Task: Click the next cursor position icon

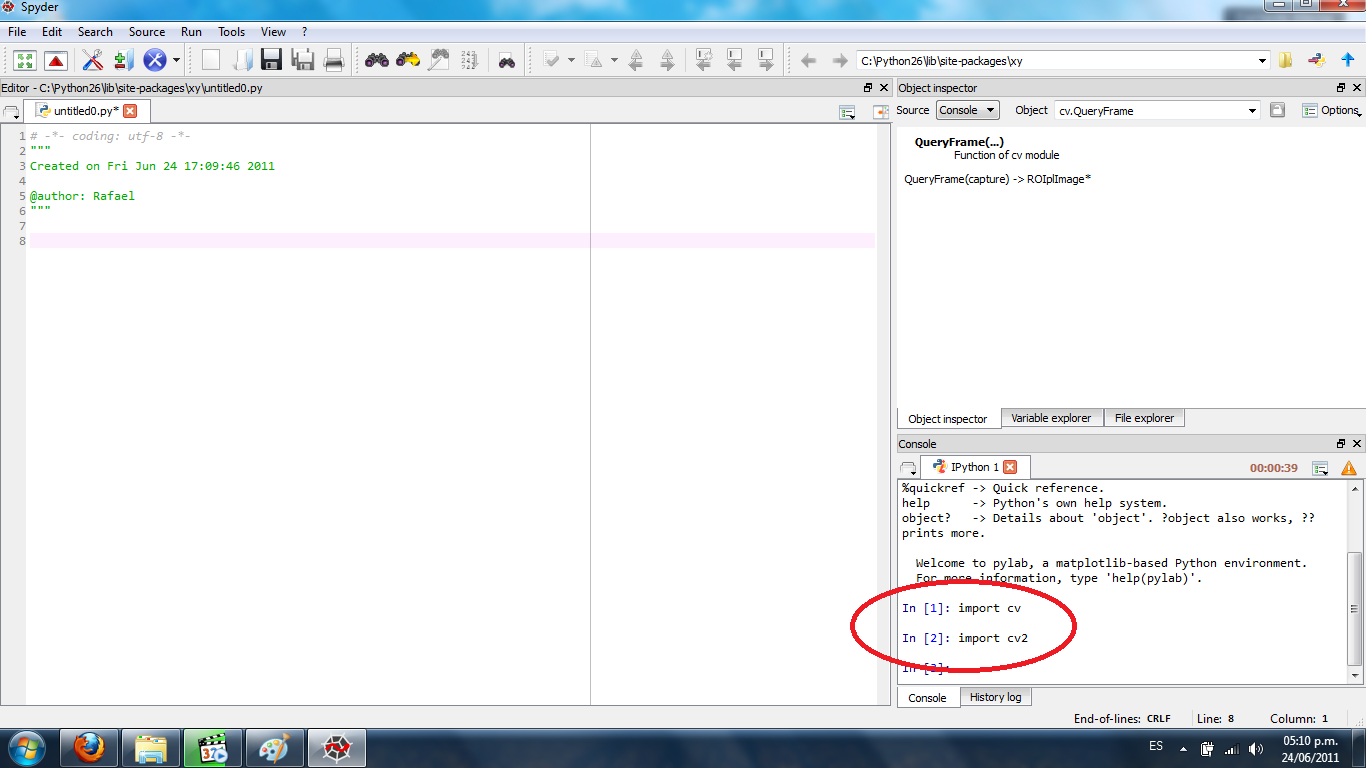Action: (x=766, y=60)
